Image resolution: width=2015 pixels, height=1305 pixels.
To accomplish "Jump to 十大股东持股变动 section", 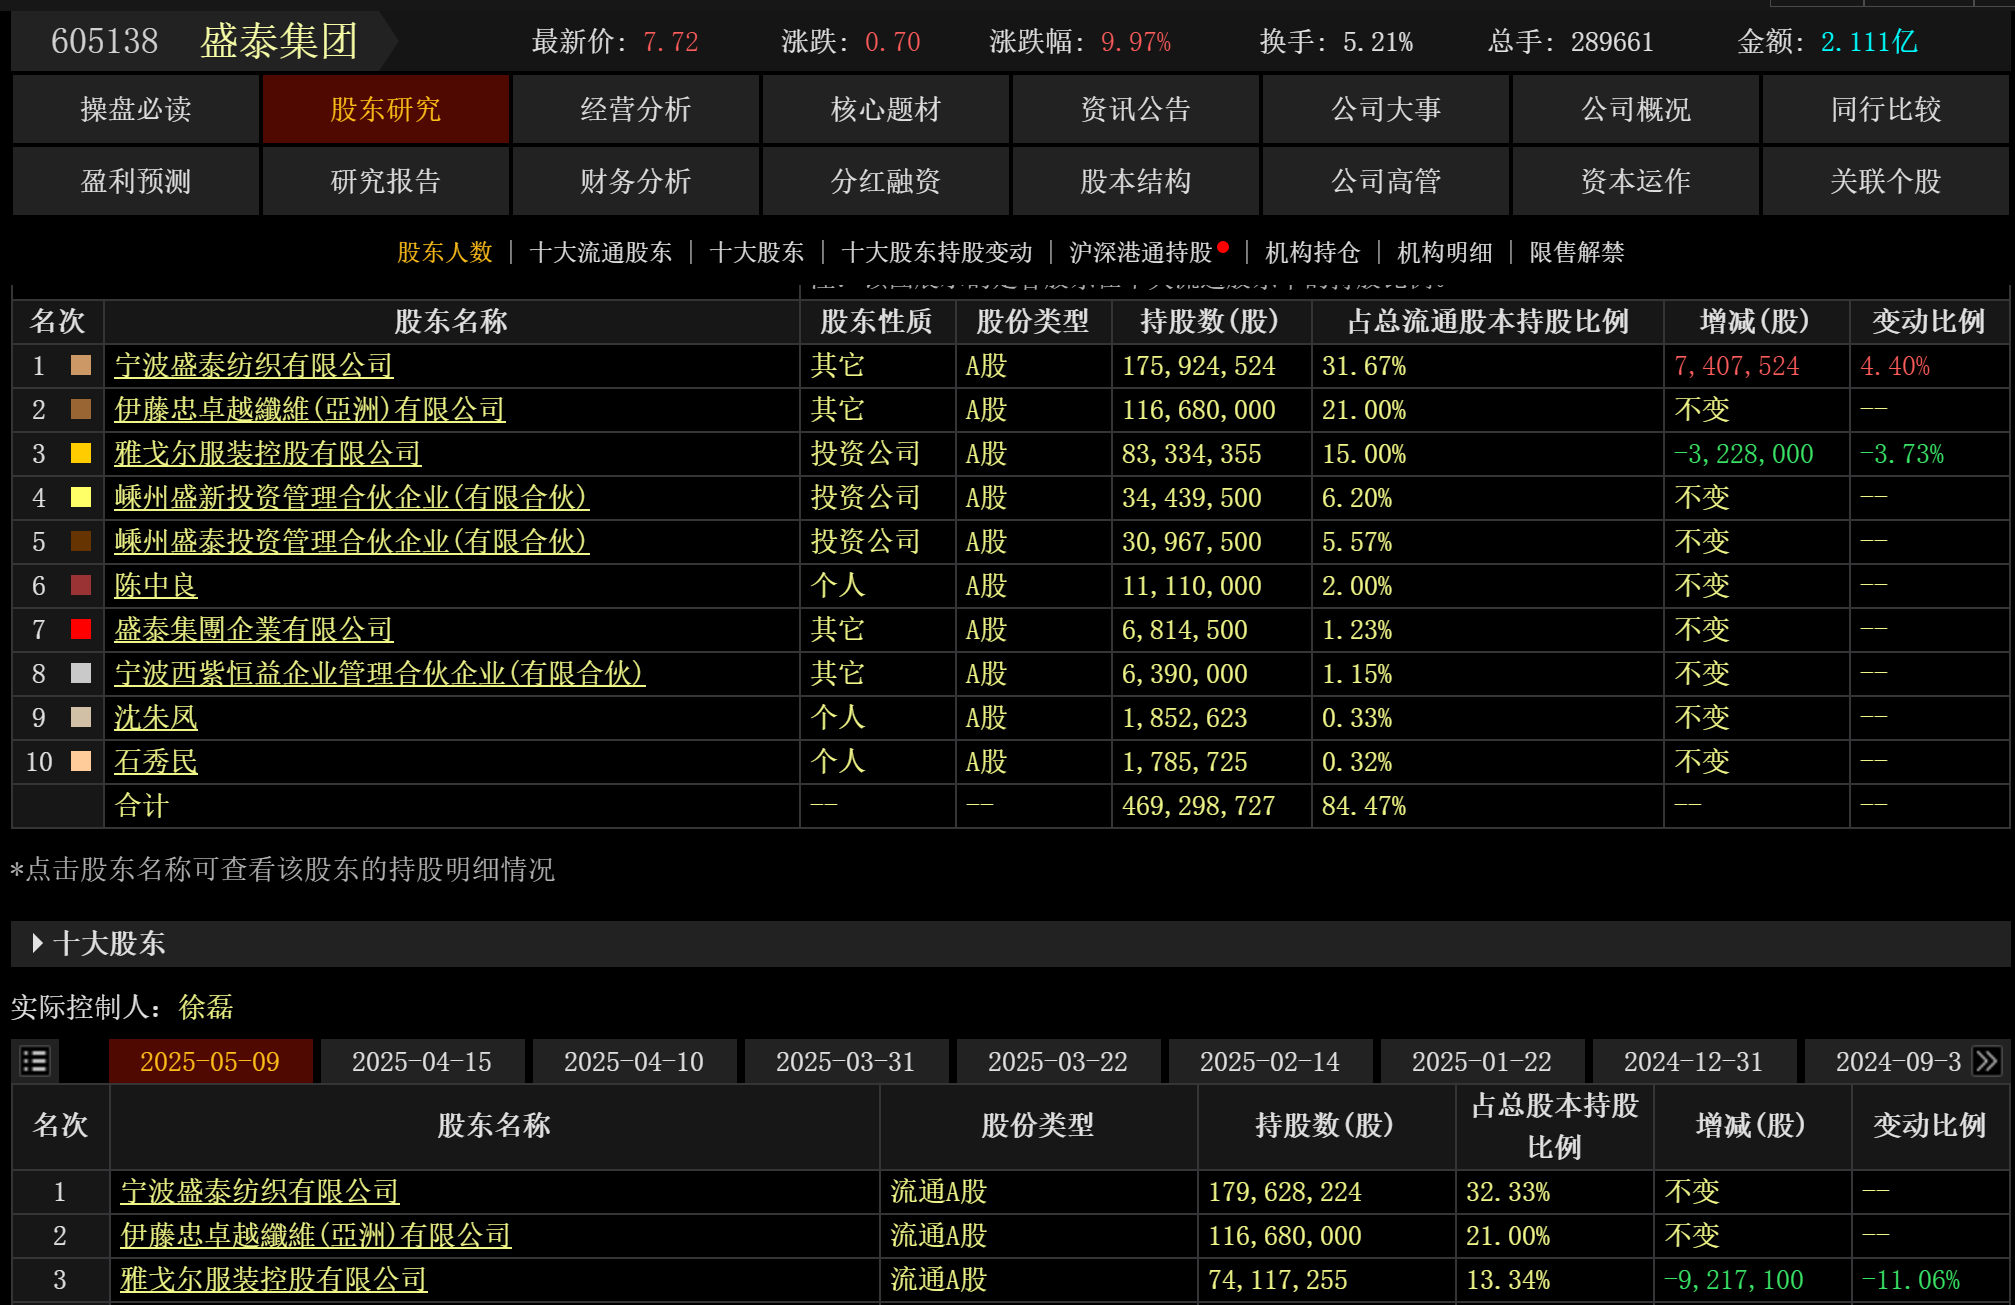I will click(937, 252).
